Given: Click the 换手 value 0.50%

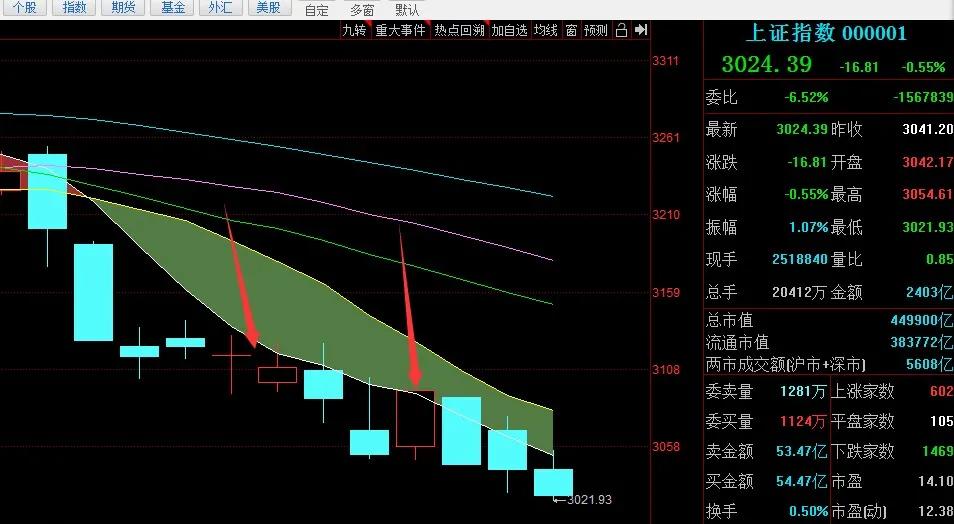Looking at the screenshot, I should pyautogui.click(x=809, y=511).
